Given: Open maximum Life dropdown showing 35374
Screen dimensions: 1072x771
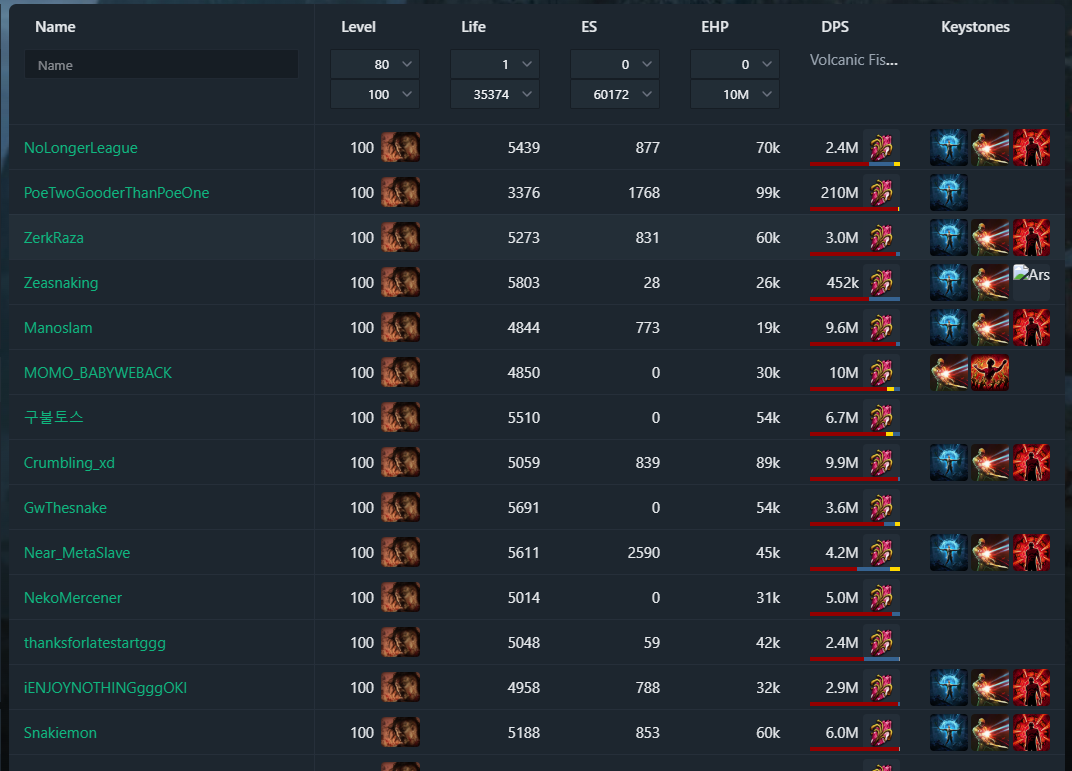Looking at the screenshot, I should tap(495, 94).
